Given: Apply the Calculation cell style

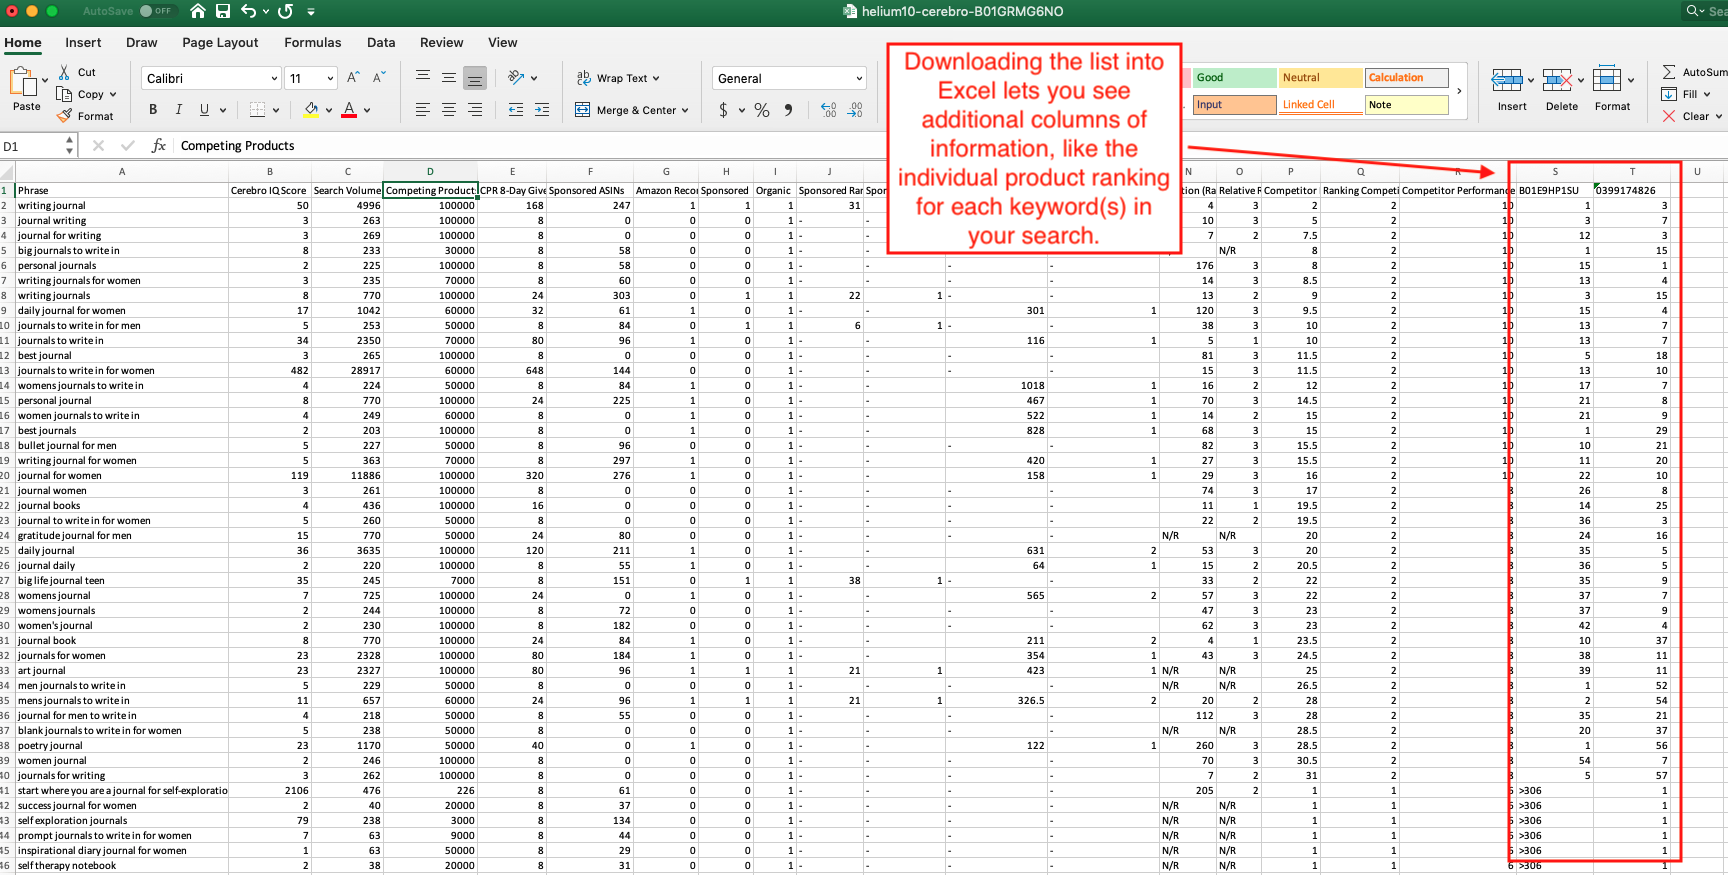Looking at the screenshot, I should tap(1408, 77).
